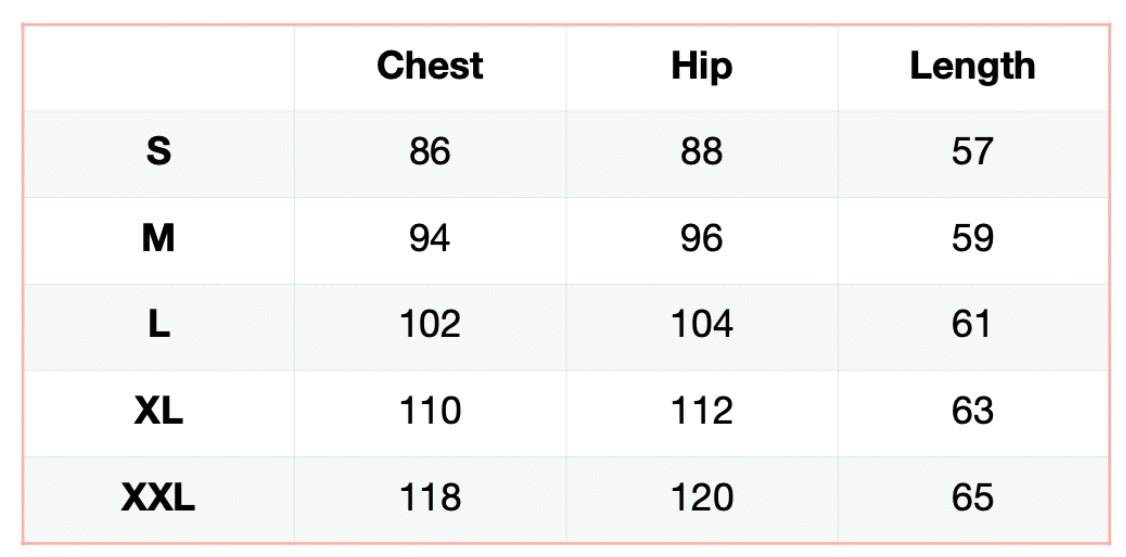Screen dimensions: 1126x557
Task: Select the S size row label
Action: pos(158,152)
